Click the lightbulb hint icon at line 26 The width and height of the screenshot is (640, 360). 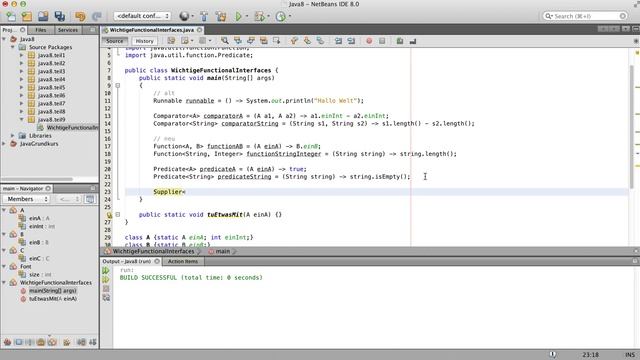tap(109, 215)
